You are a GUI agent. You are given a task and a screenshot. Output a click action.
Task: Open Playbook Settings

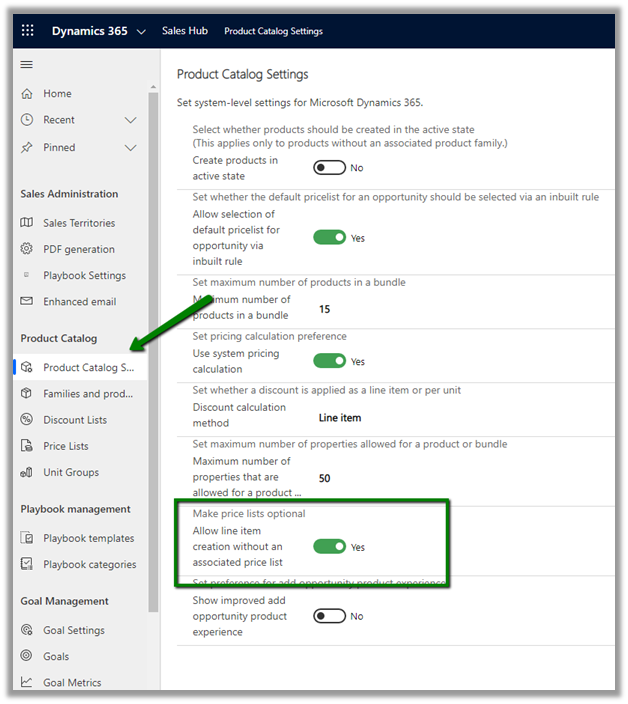pyautogui.click(x=84, y=275)
